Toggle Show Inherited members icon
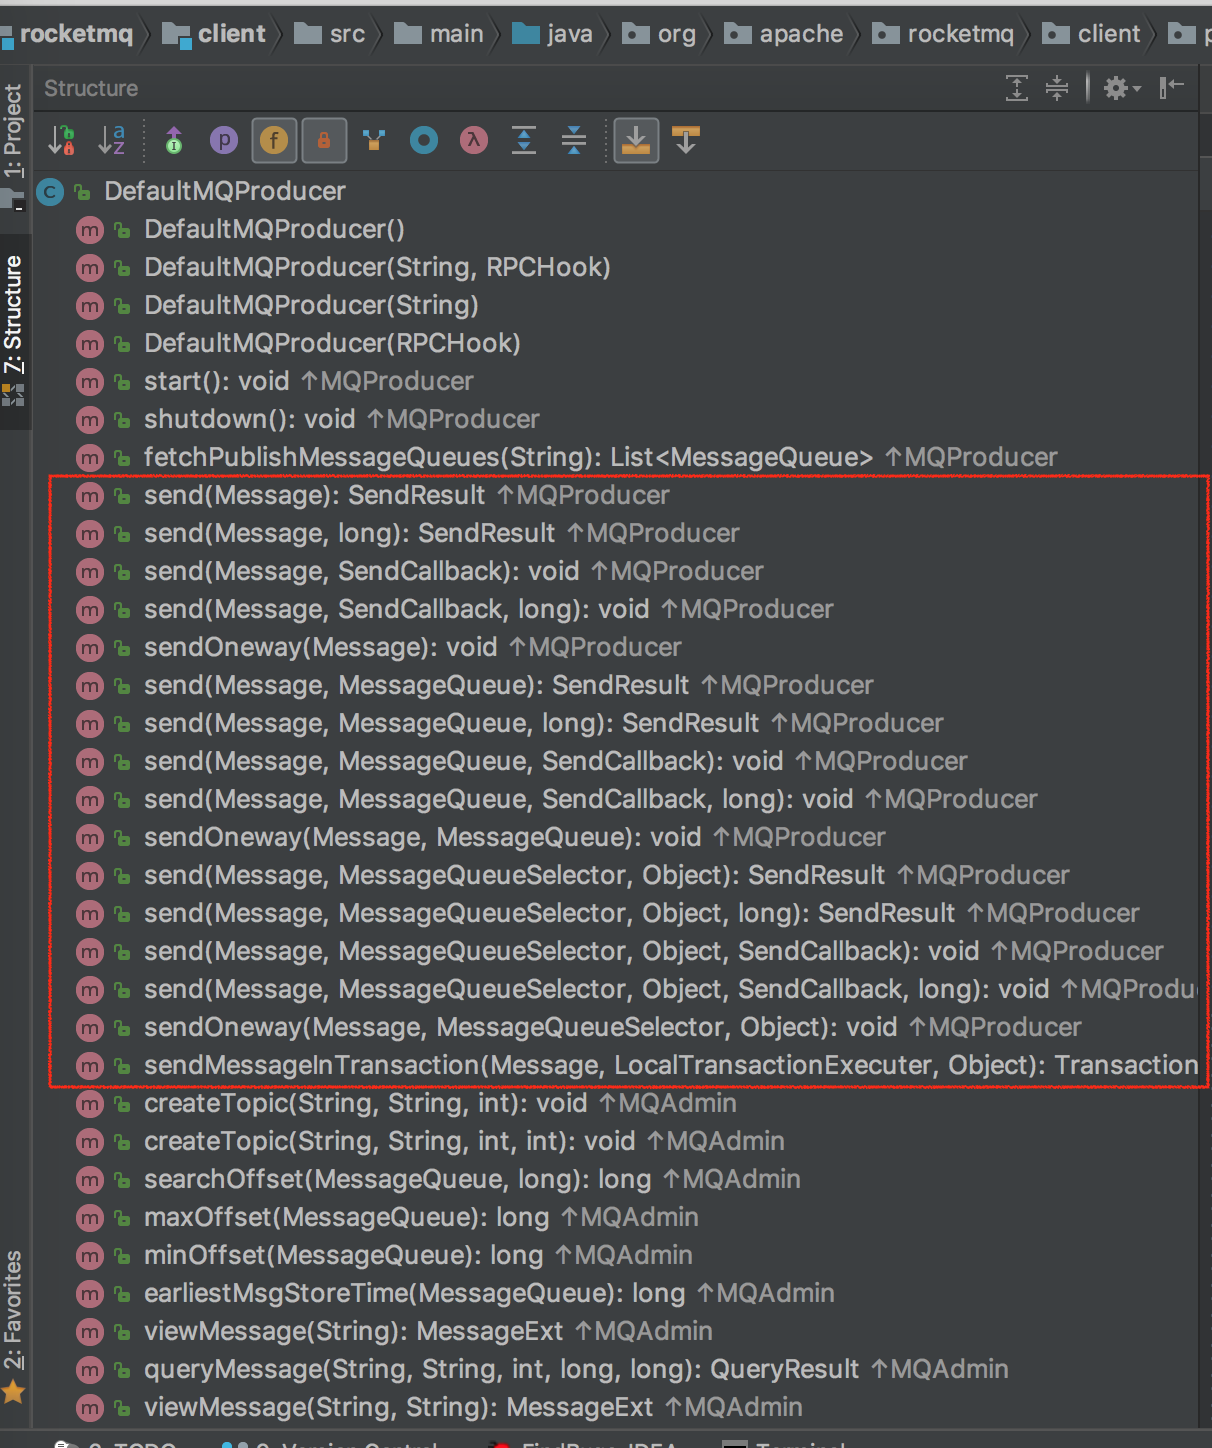The height and width of the screenshot is (1448, 1212). click(x=174, y=140)
